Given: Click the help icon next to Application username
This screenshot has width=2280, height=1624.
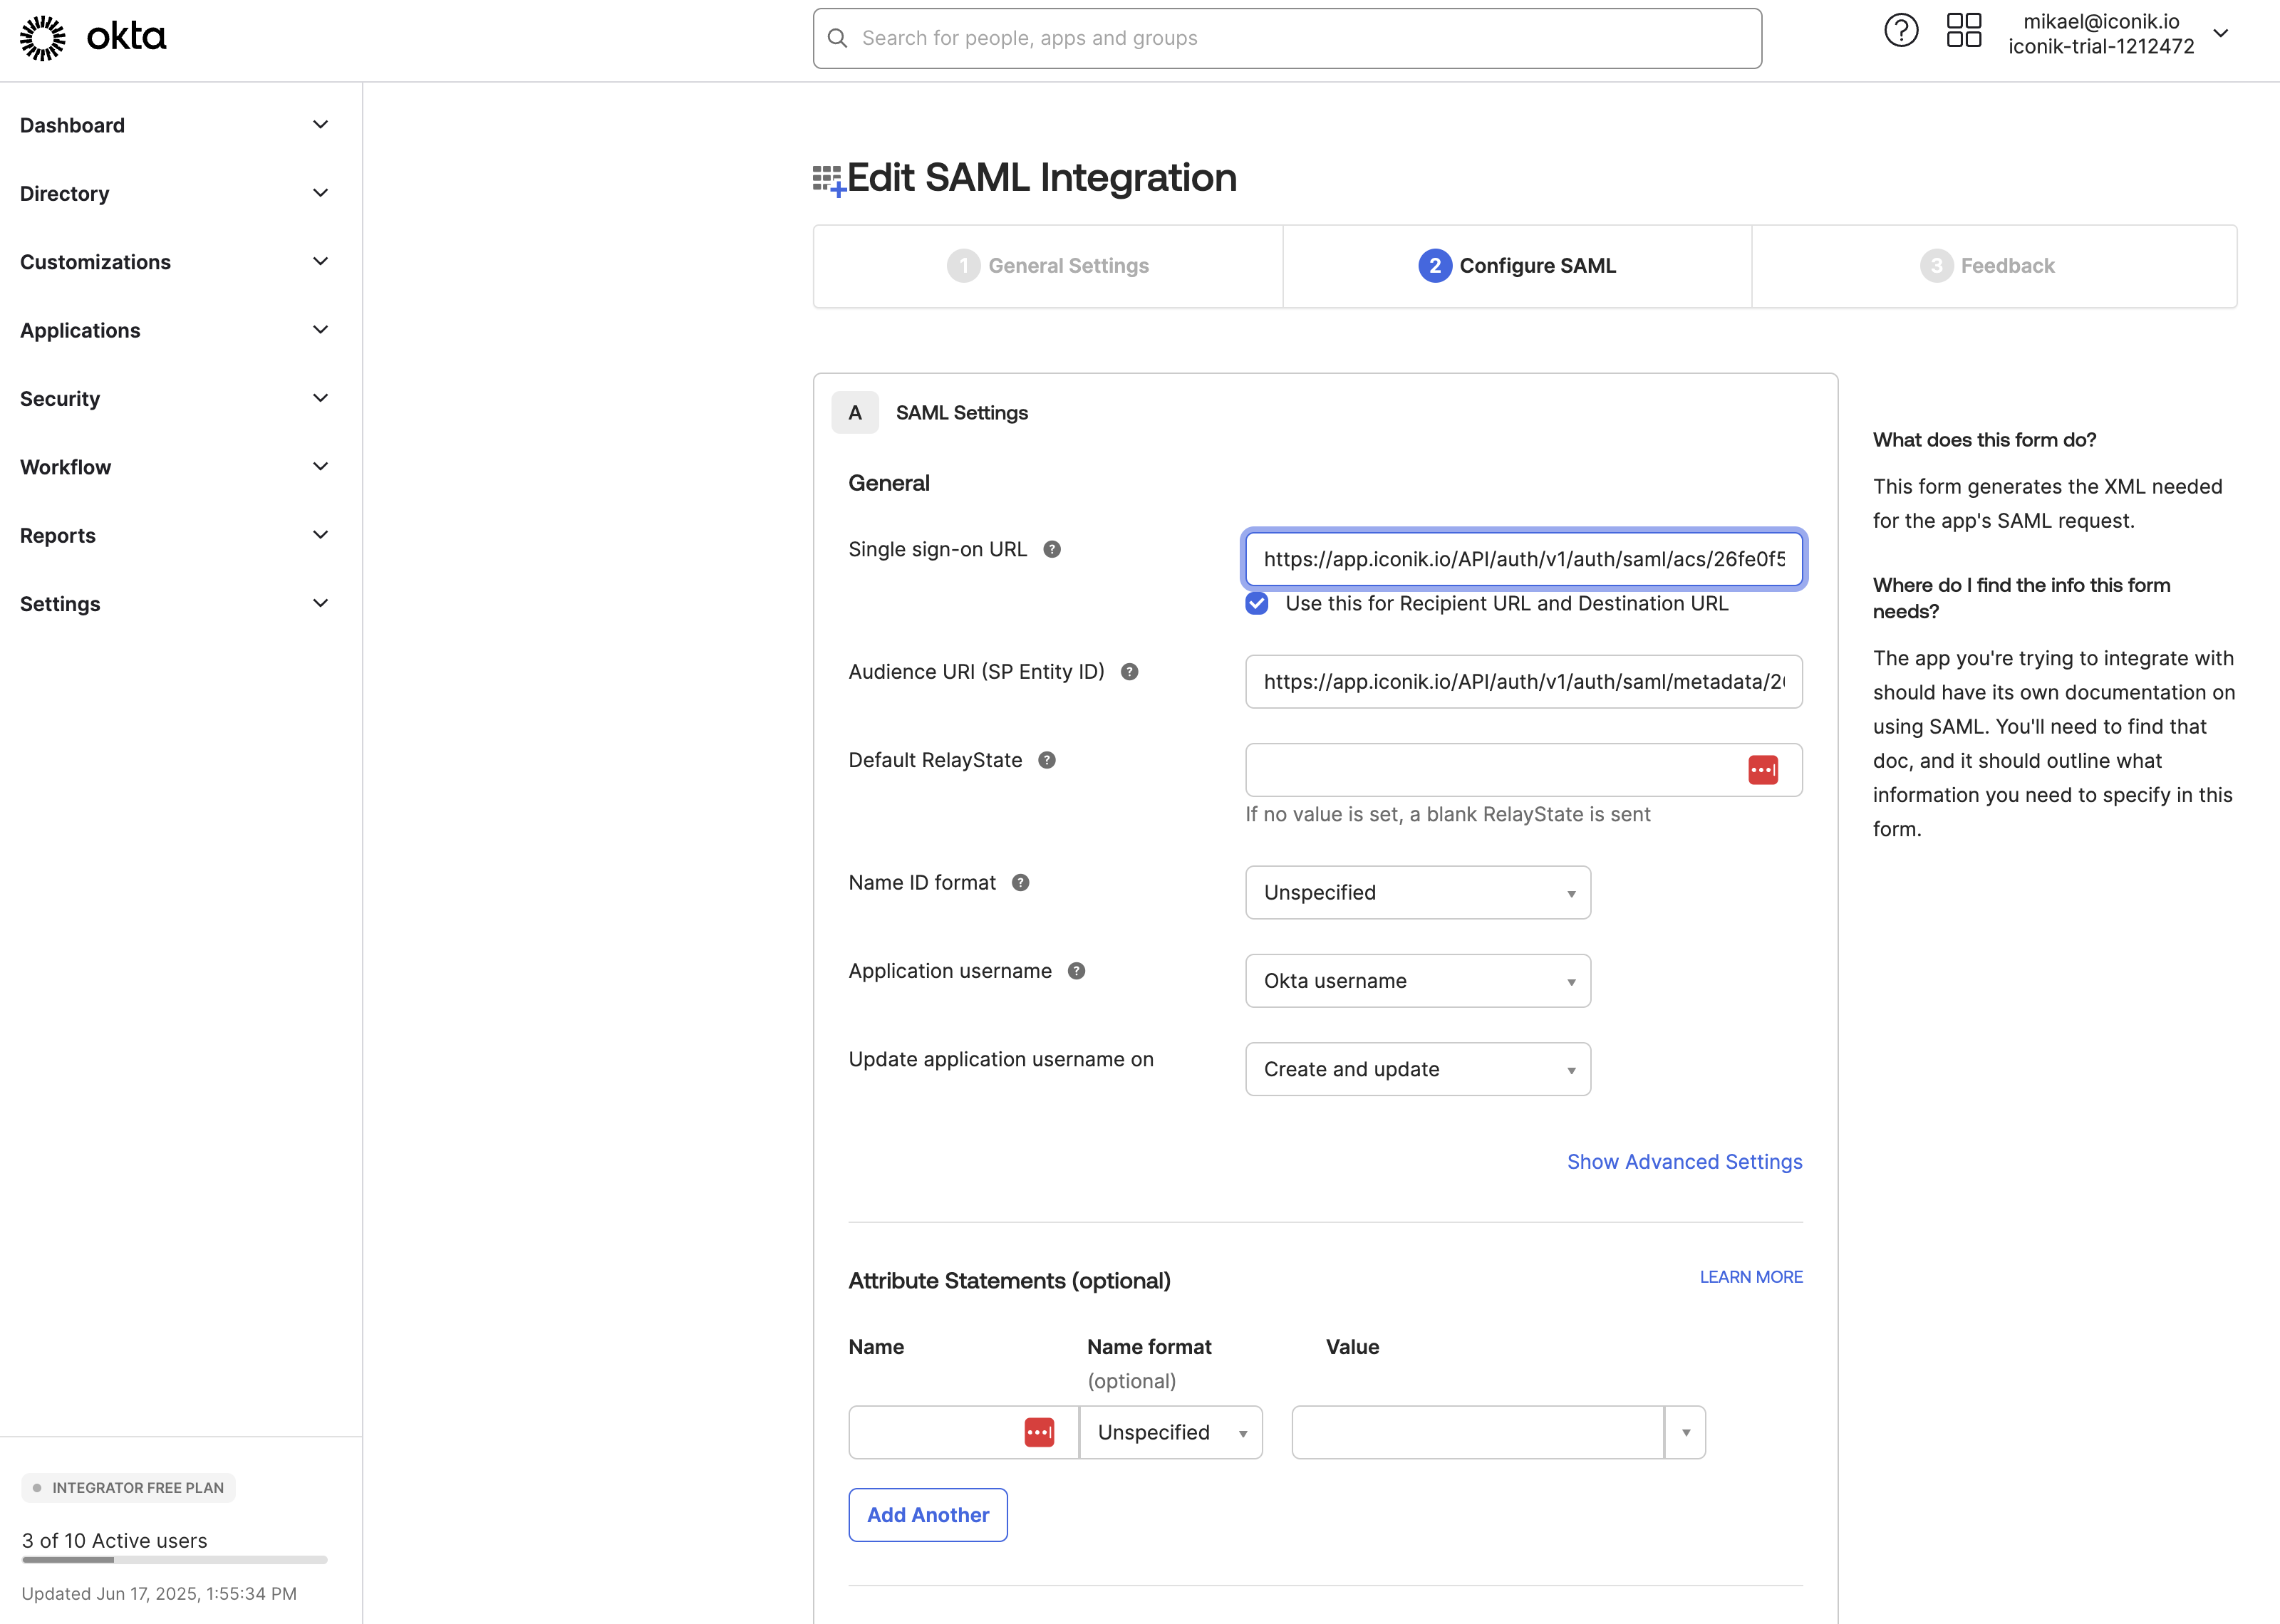Looking at the screenshot, I should [x=1076, y=971].
